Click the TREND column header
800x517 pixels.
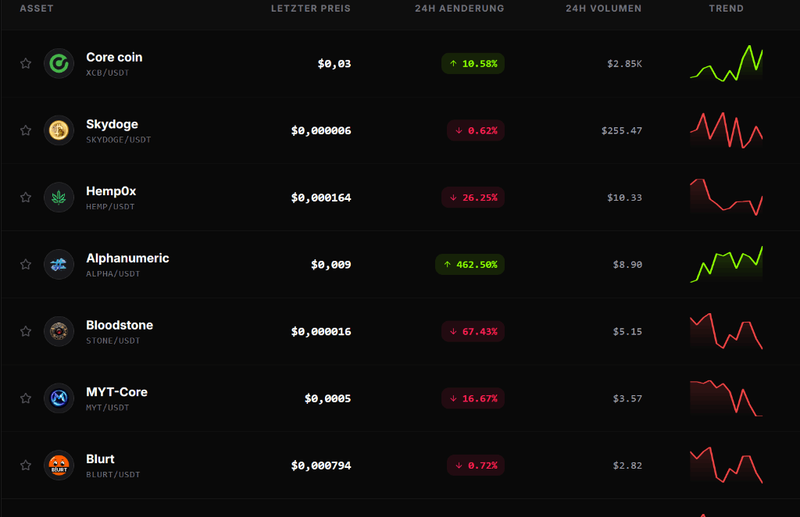[x=726, y=8]
